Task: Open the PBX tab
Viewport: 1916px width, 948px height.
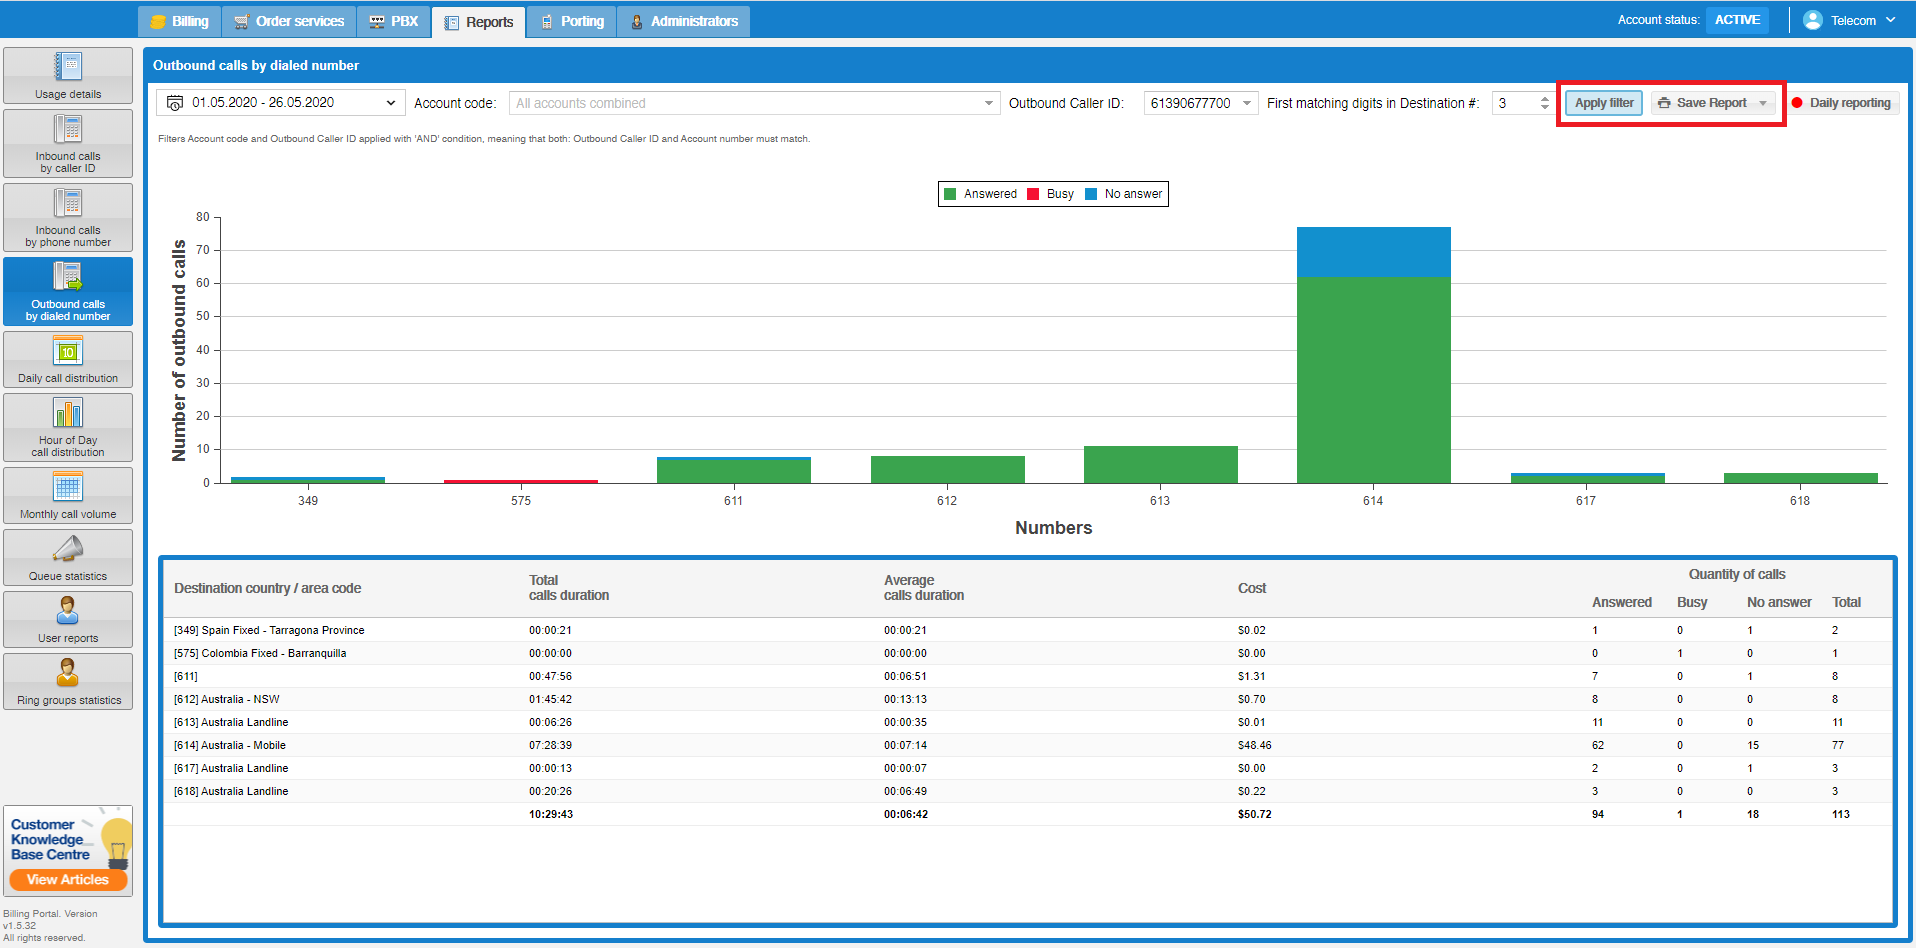Action: tap(394, 21)
